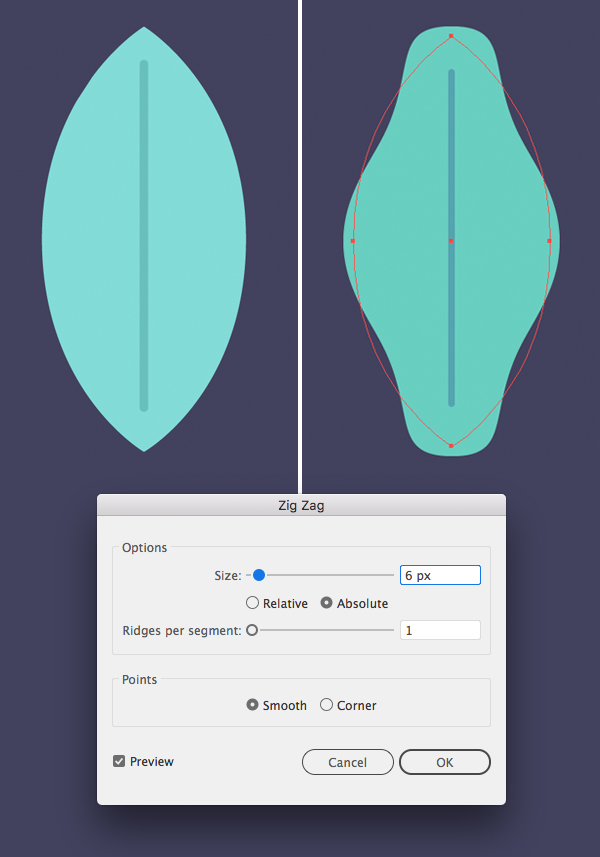Click the Size slider handle
This screenshot has height=857, width=600.
pos(258,575)
